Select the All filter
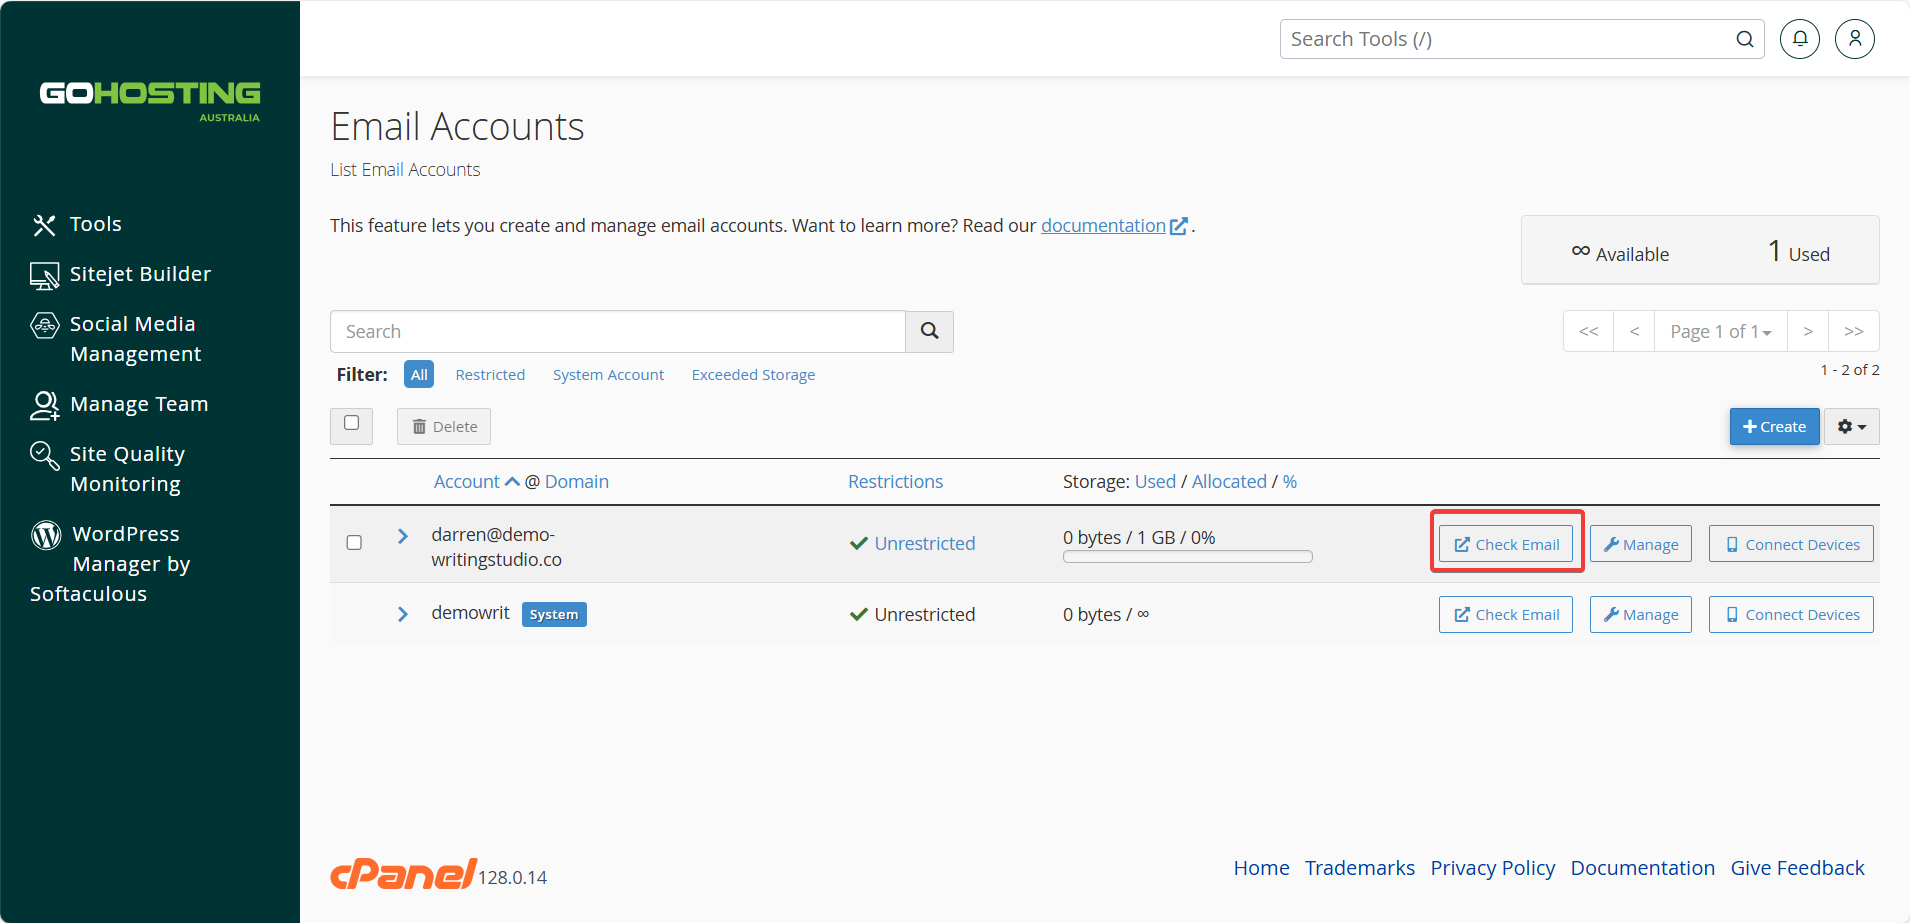The image size is (1910, 923). tap(419, 375)
